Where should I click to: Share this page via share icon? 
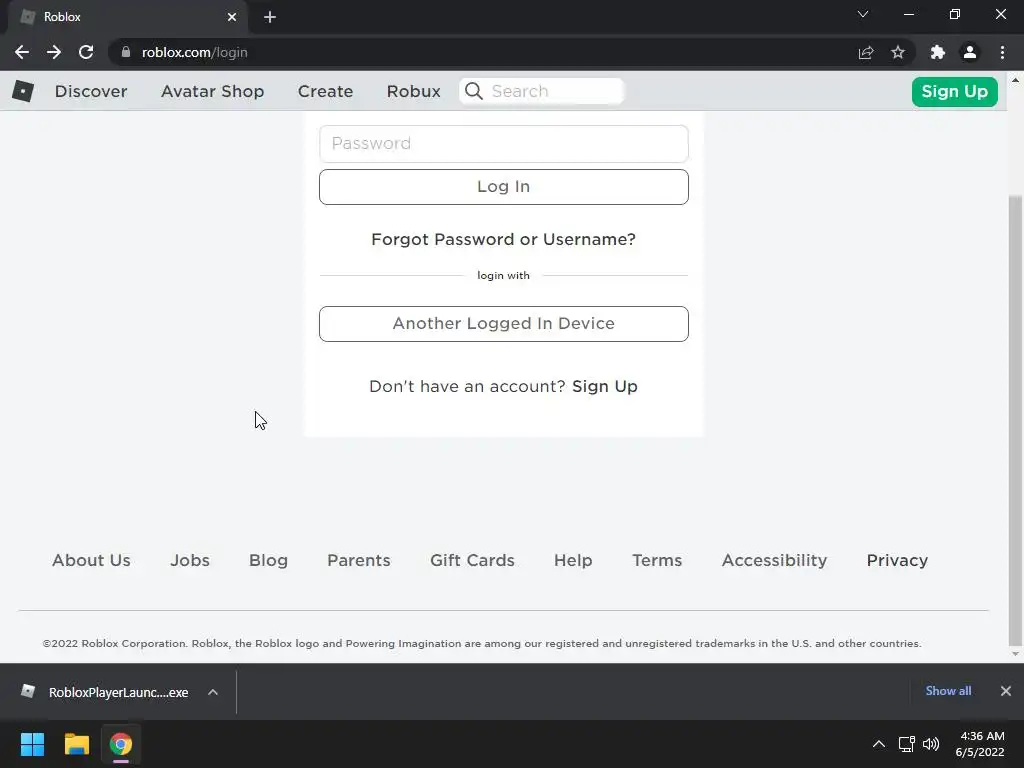866,52
